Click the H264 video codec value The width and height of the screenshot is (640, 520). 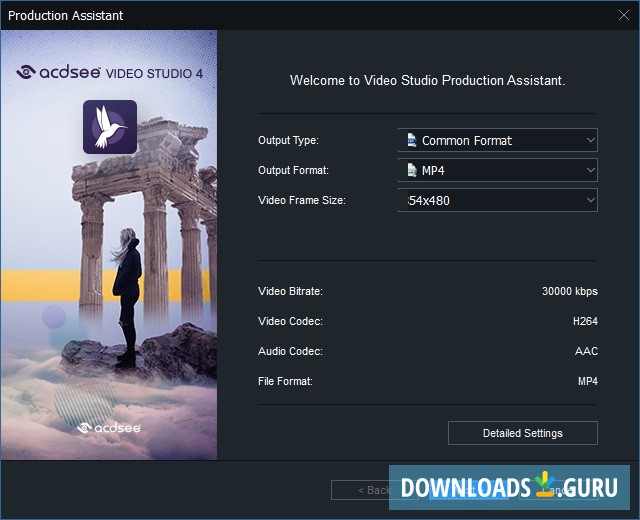pyautogui.click(x=585, y=321)
